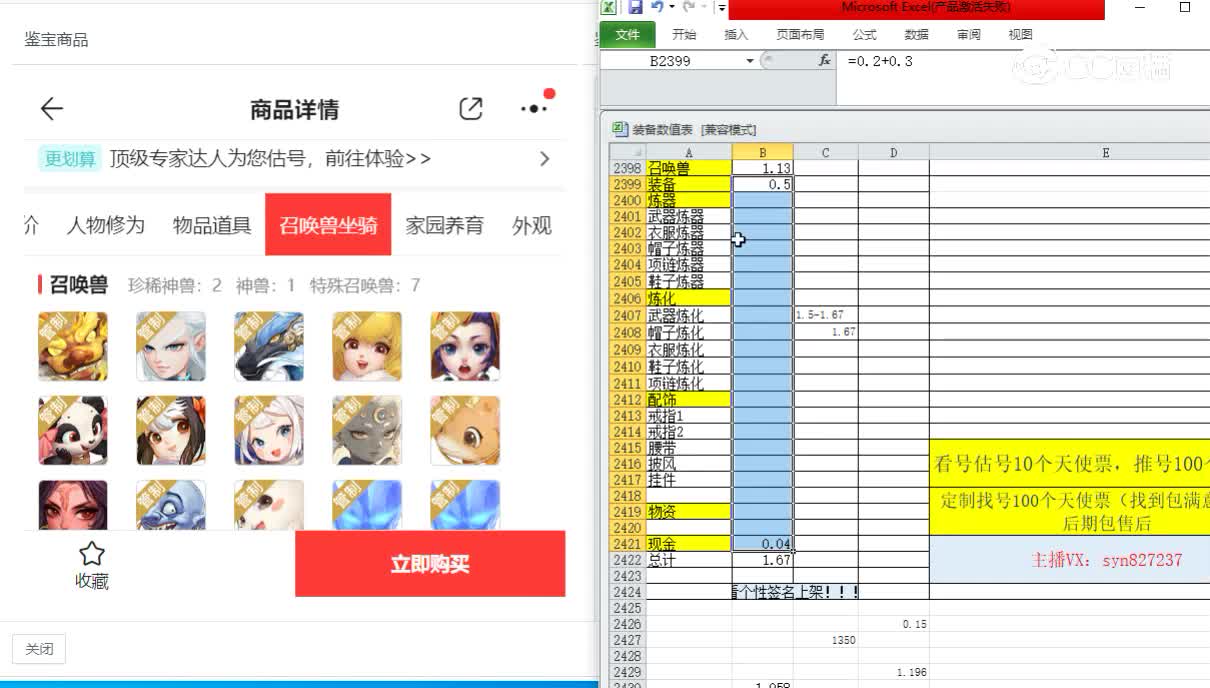Viewport: 1210px width, 688px height.
Task: Click cell 召唤兽 in column A
Action: [x=689, y=168]
